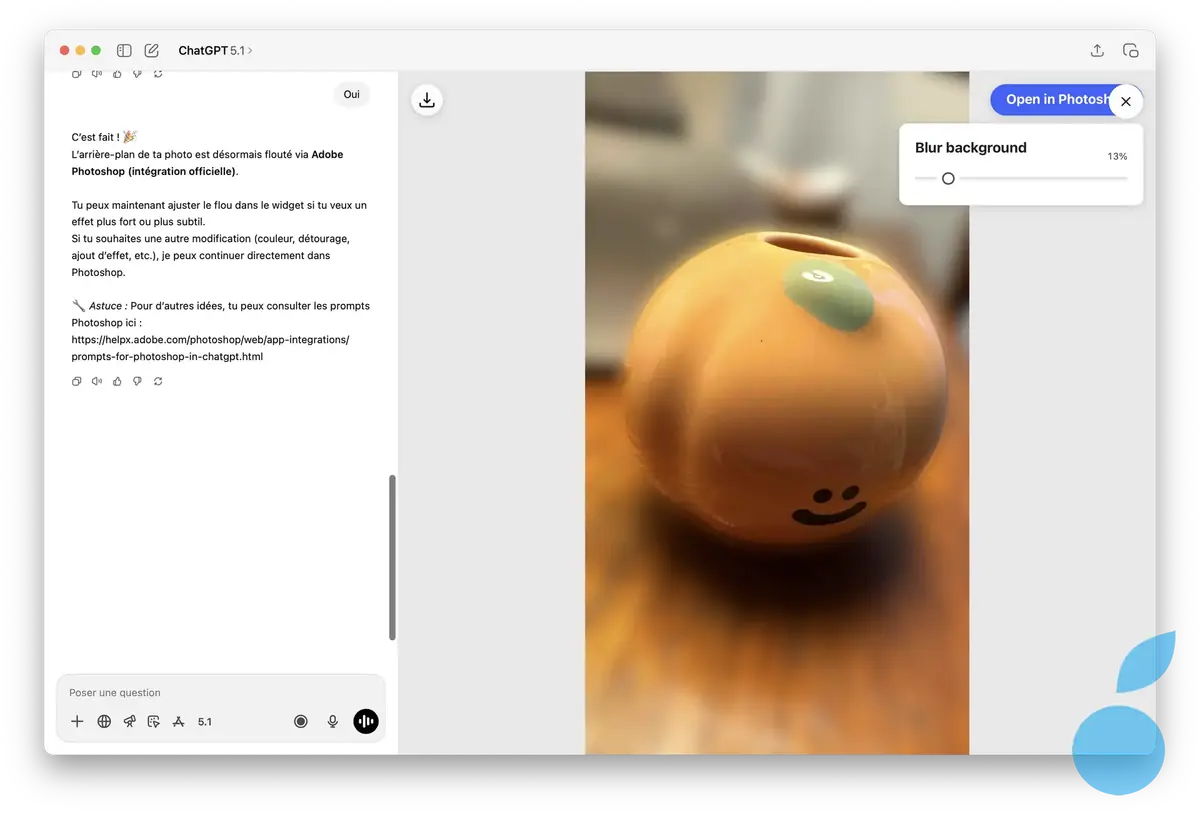Start a new chat with the compose icon
1200x813 pixels.
click(x=151, y=50)
